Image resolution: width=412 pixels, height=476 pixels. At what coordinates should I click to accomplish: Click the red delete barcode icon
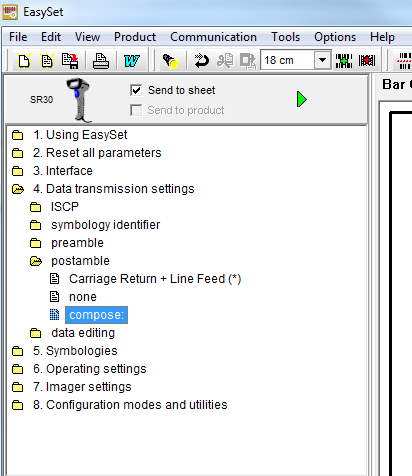(x=367, y=61)
